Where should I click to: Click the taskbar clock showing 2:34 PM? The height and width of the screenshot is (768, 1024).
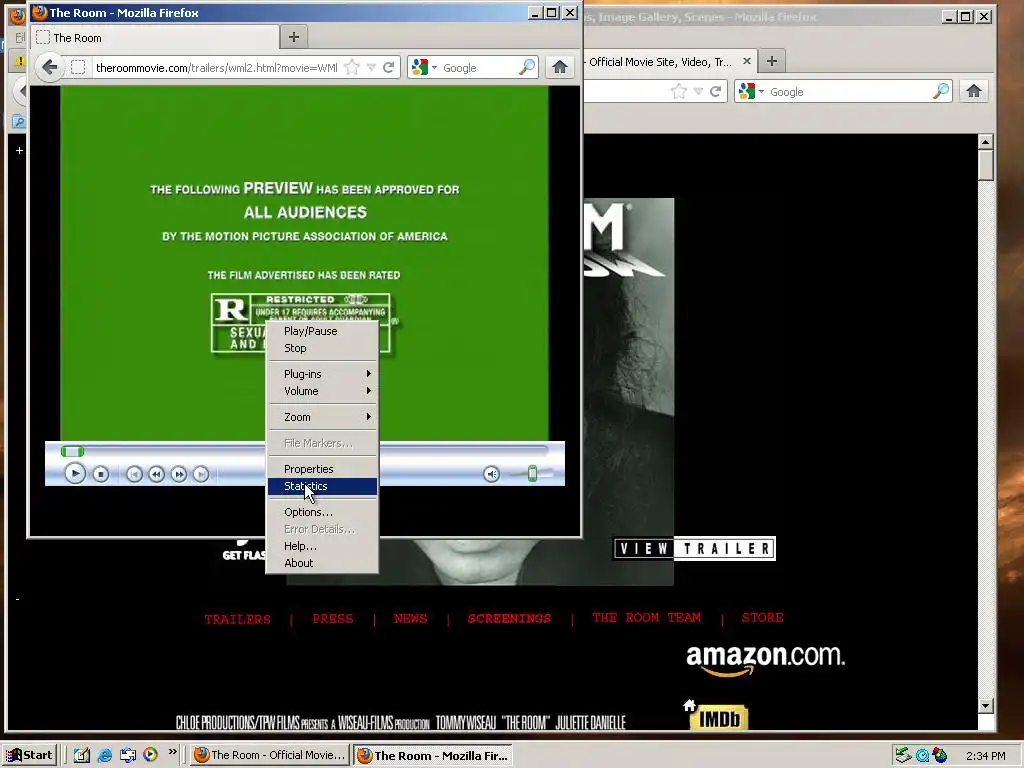pos(985,756)
